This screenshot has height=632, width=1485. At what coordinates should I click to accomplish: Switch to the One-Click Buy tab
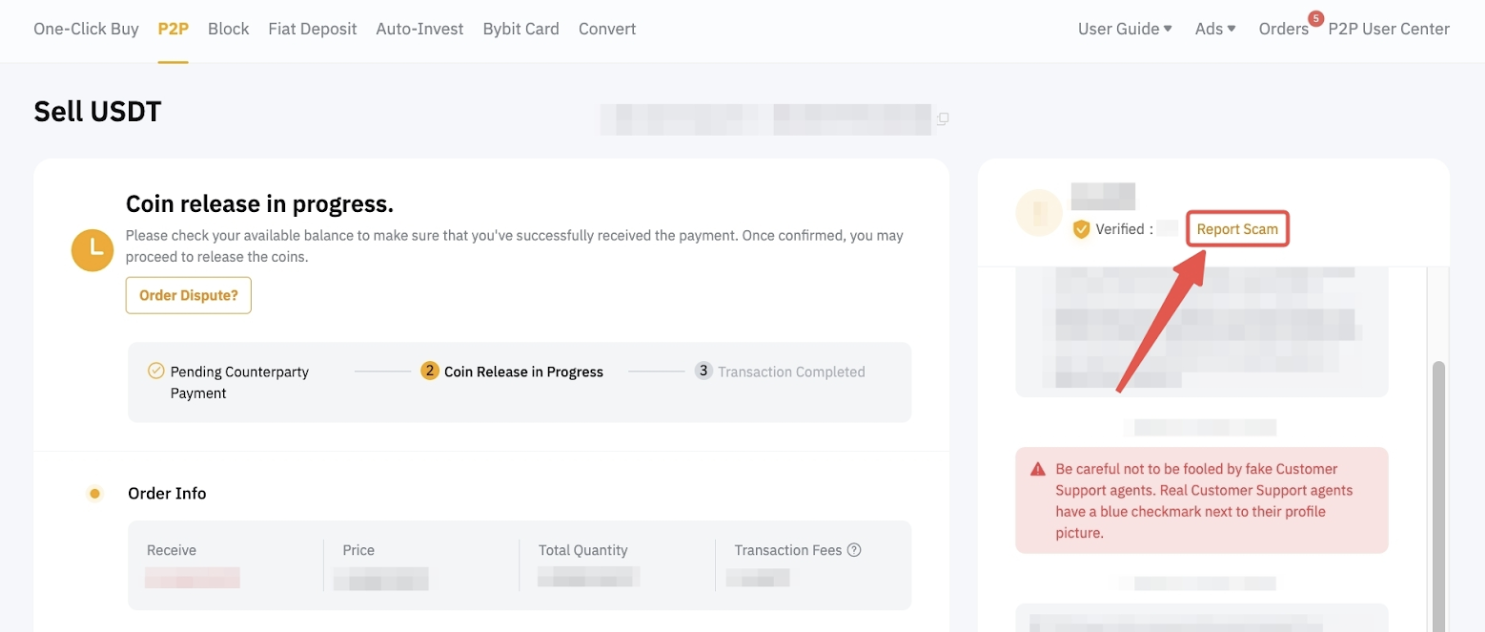[86, 29]
